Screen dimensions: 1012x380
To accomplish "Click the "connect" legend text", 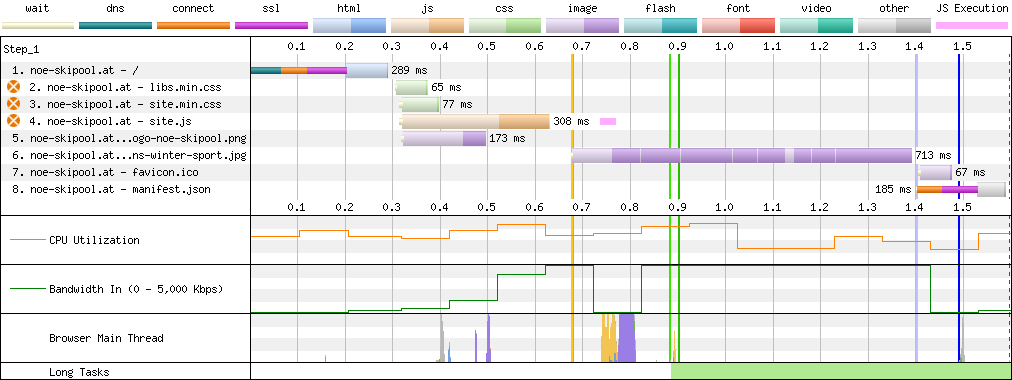I will (x=193, y=9).
